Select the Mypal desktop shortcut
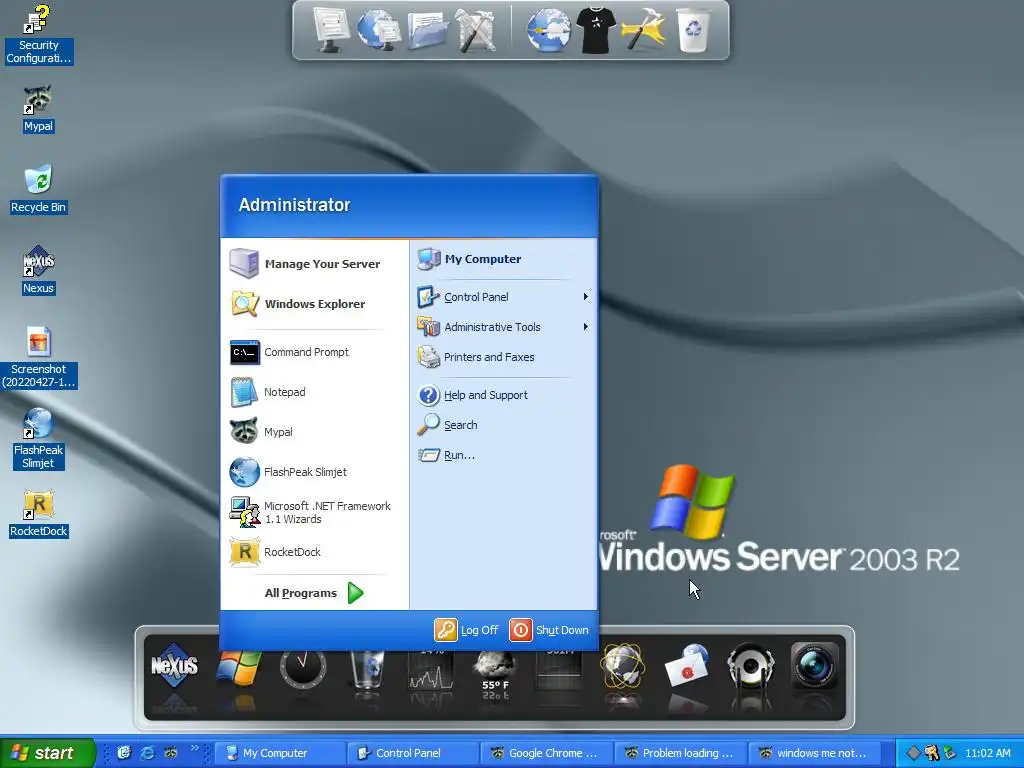The height and width of the screenshot is (768, 1024). [x=39, y=109]
